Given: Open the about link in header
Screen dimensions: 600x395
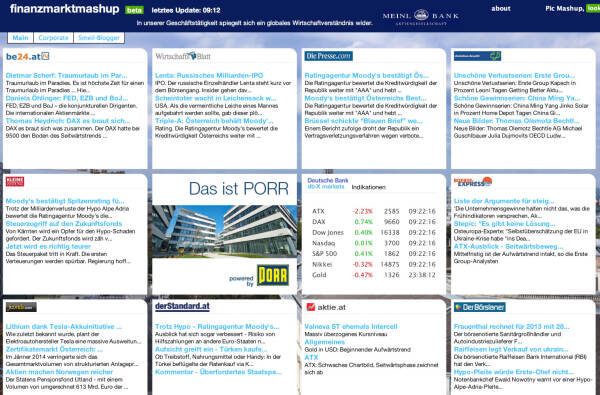Looking at the screenshot, I should [501, 8].
